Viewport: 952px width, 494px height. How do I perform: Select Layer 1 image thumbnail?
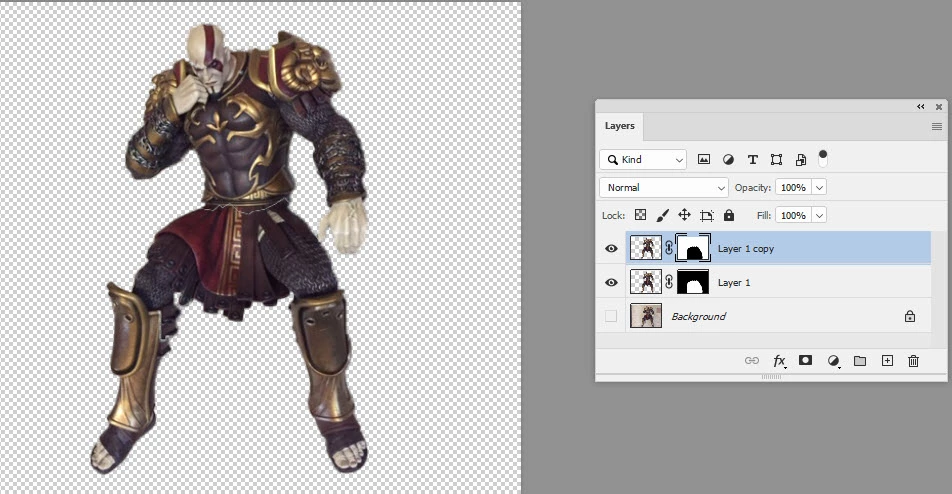click(646, 282)
